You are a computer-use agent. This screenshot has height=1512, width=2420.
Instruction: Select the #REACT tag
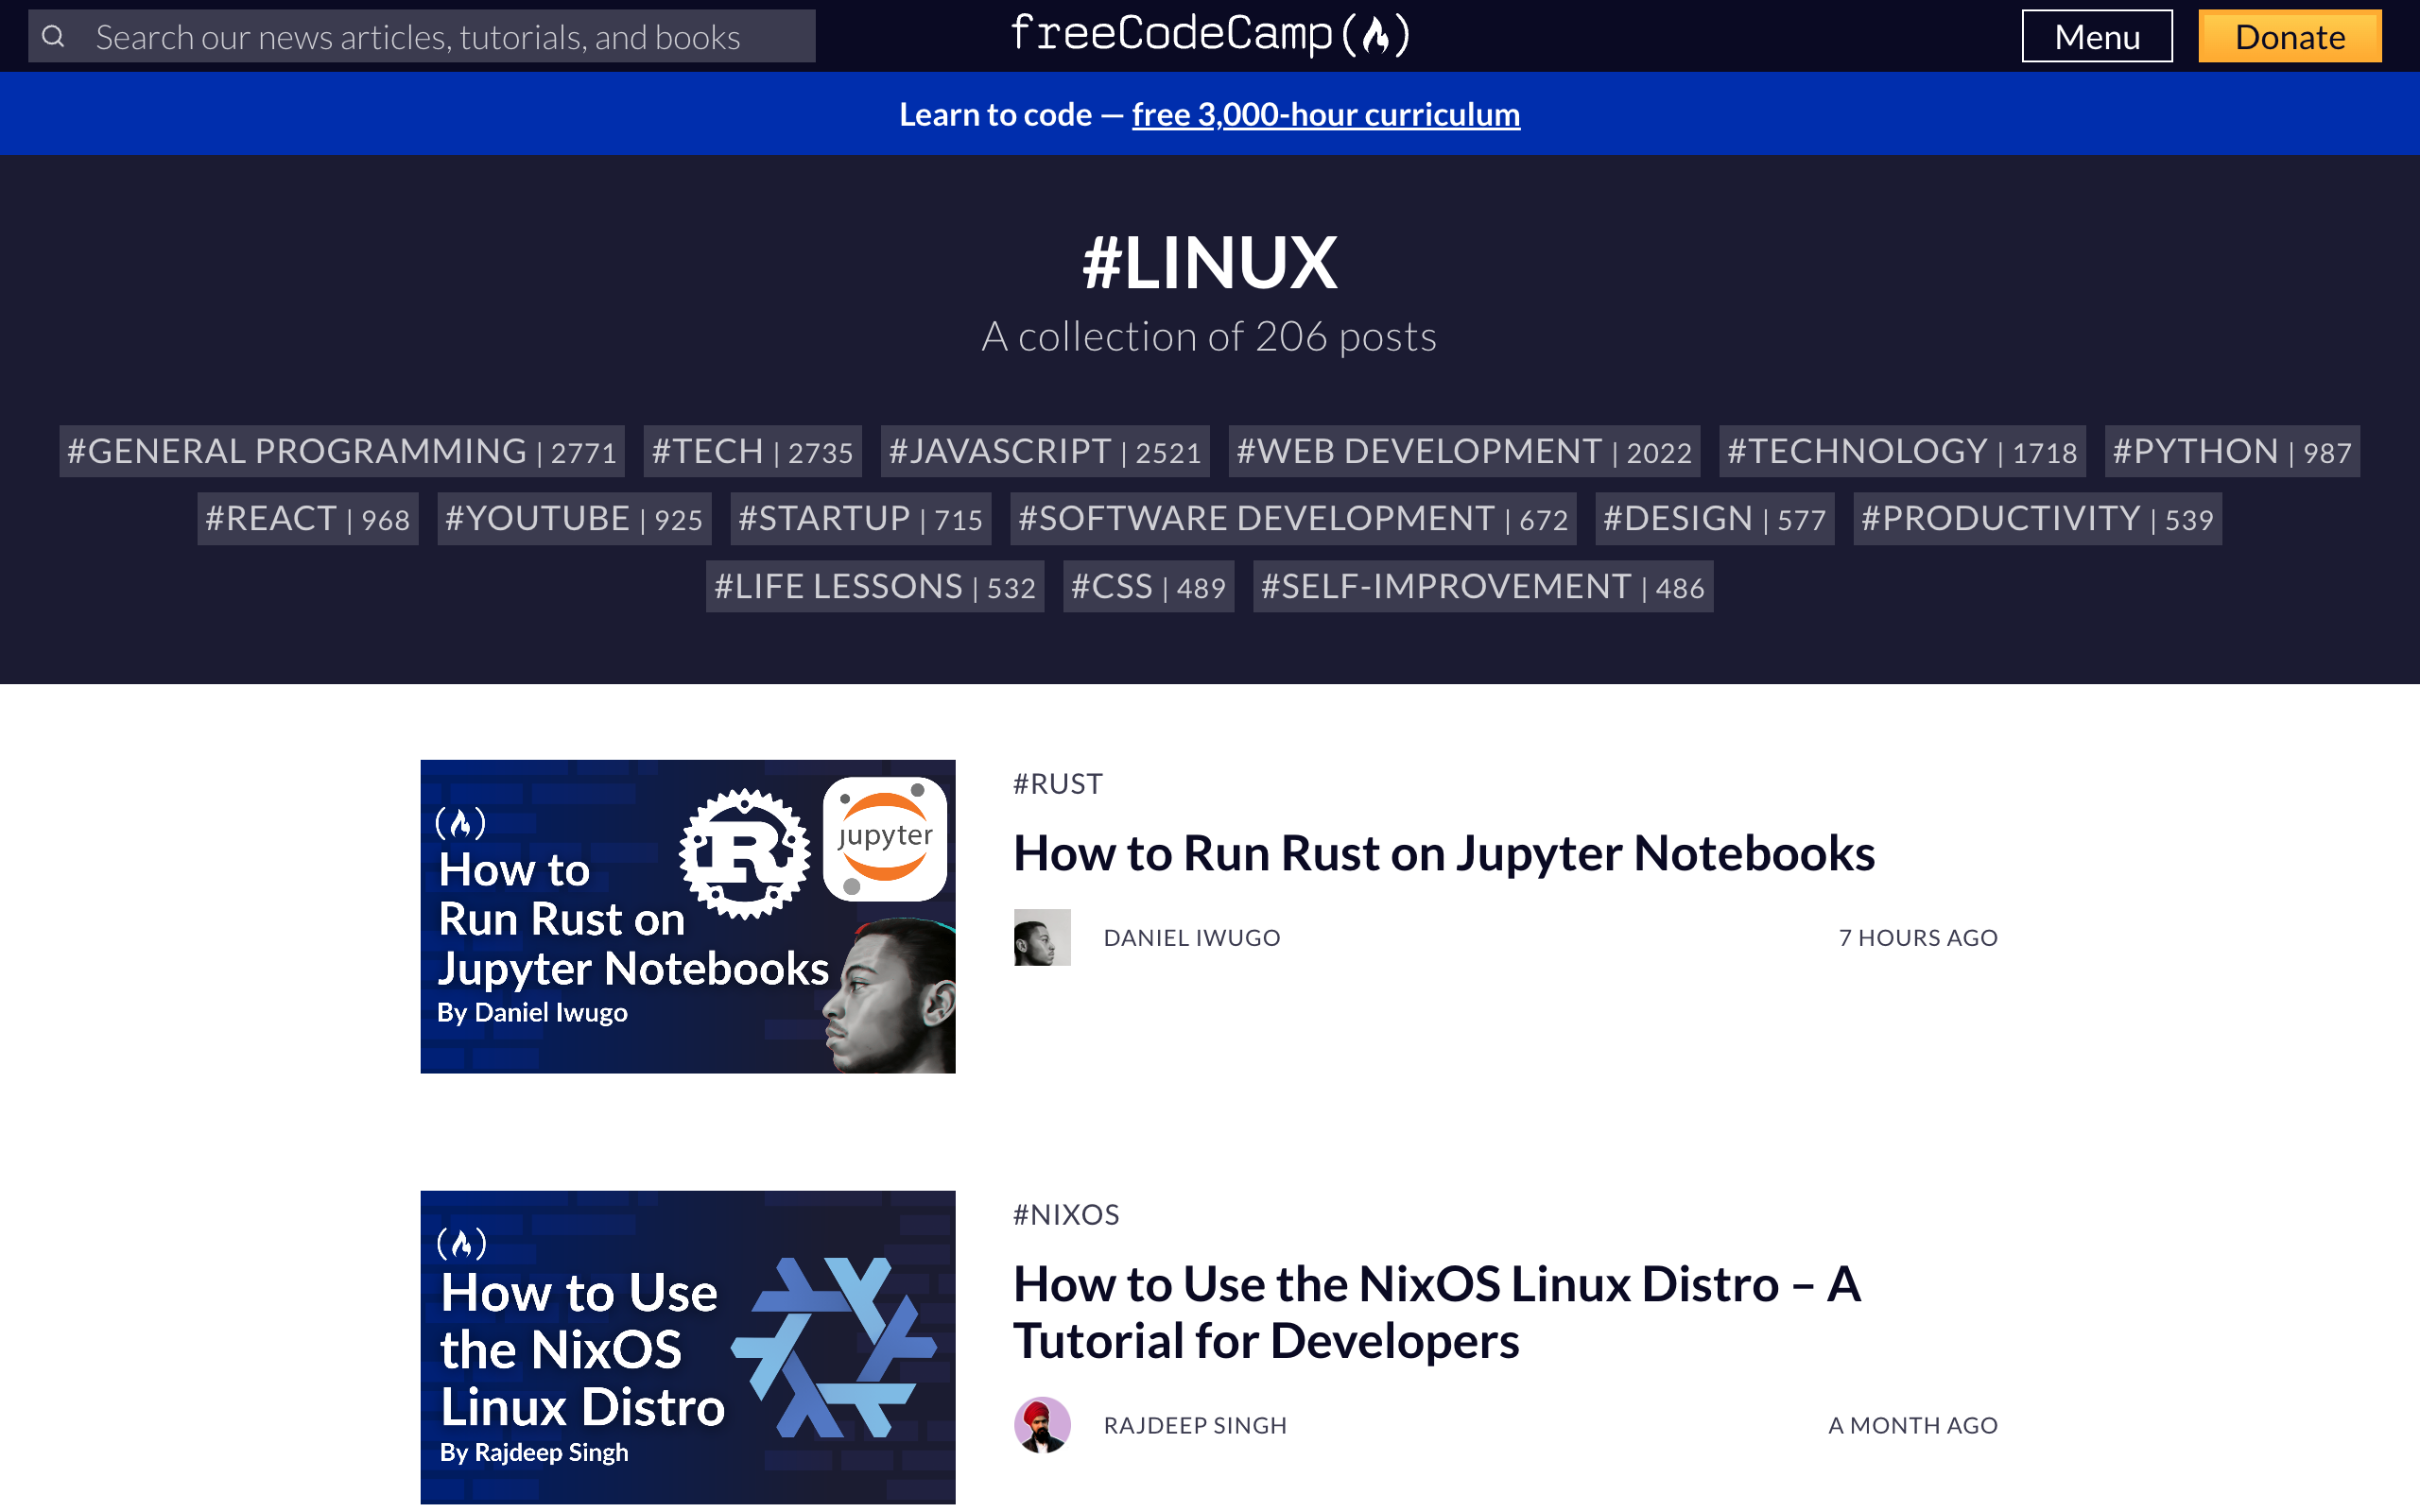[307, 518]
